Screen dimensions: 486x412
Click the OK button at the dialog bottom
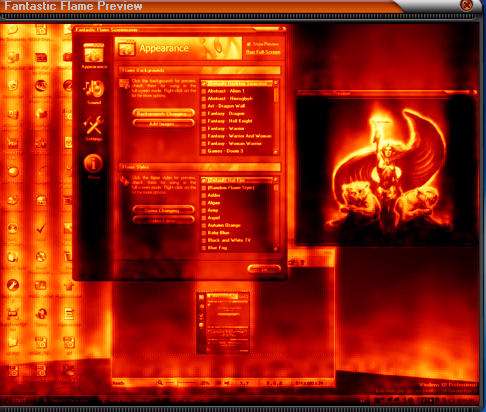(x=264, y=269)
